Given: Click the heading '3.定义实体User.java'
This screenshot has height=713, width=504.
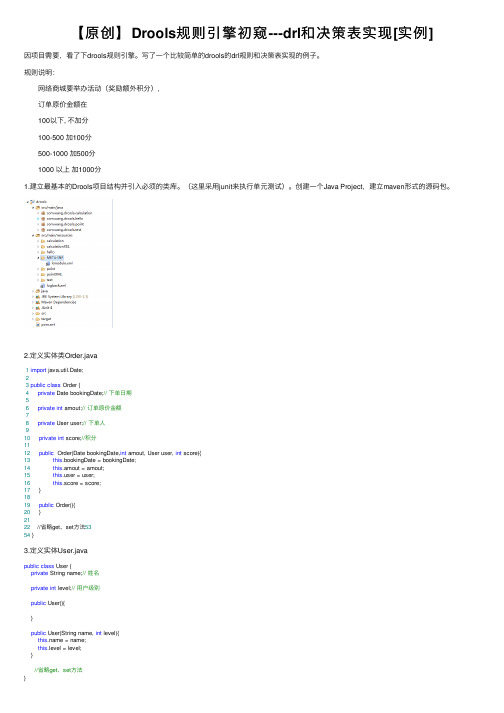Looking at the screenshot, I should (55, 550).
